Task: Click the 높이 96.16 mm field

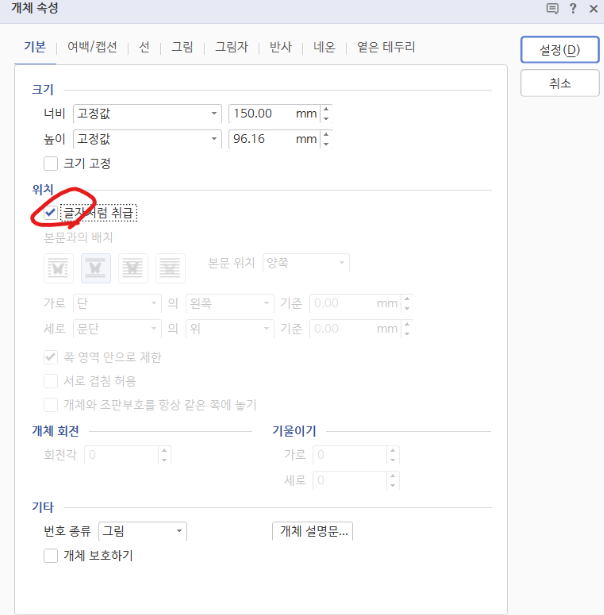Action: (x=275, y=139)
